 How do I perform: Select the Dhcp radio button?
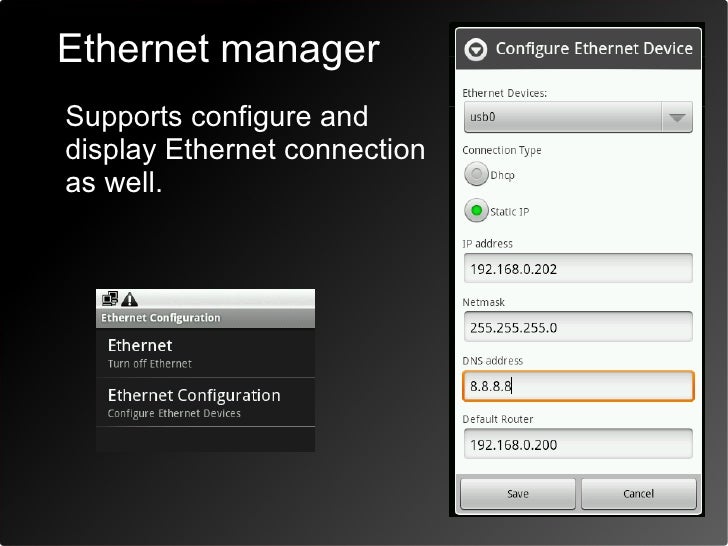click(x=476, y=175)
